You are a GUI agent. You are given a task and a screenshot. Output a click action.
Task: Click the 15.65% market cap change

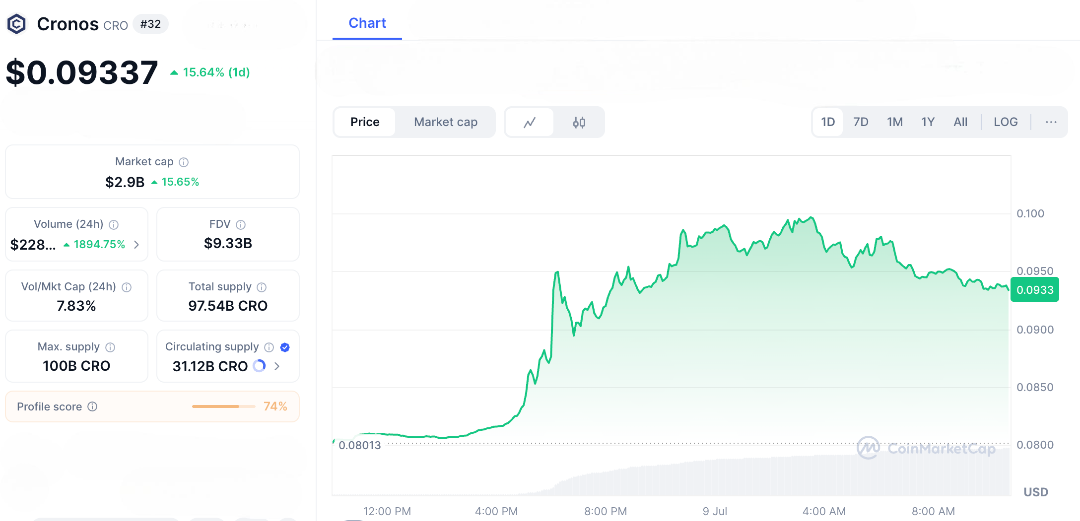176,182
